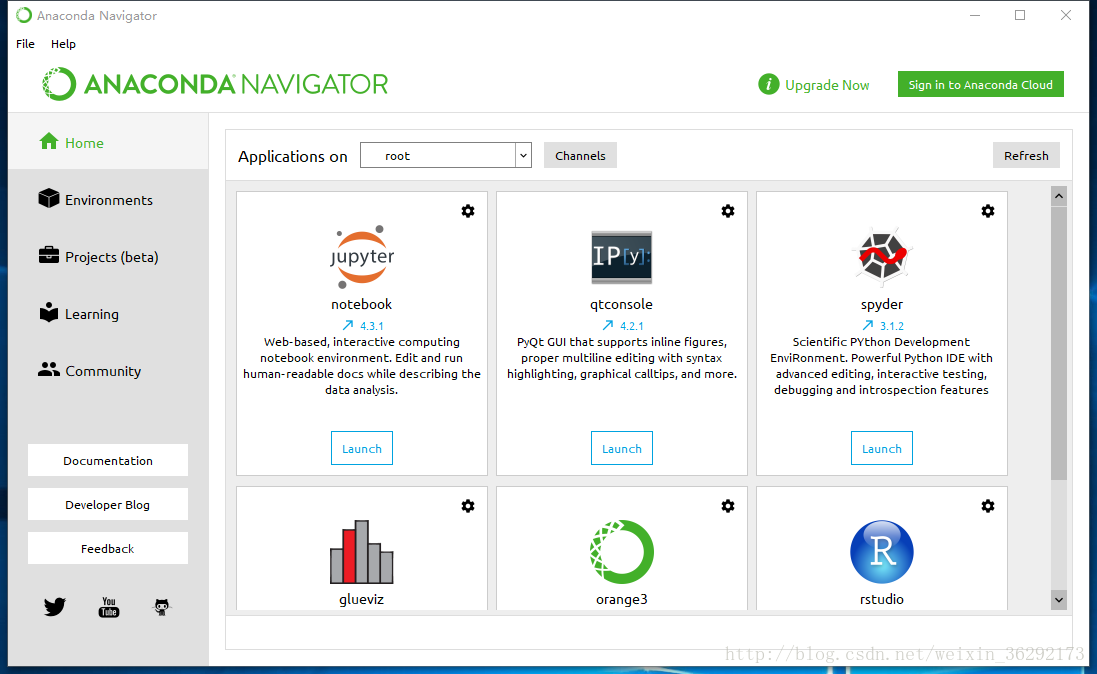Open the Developer Blog button

point(108,505)
